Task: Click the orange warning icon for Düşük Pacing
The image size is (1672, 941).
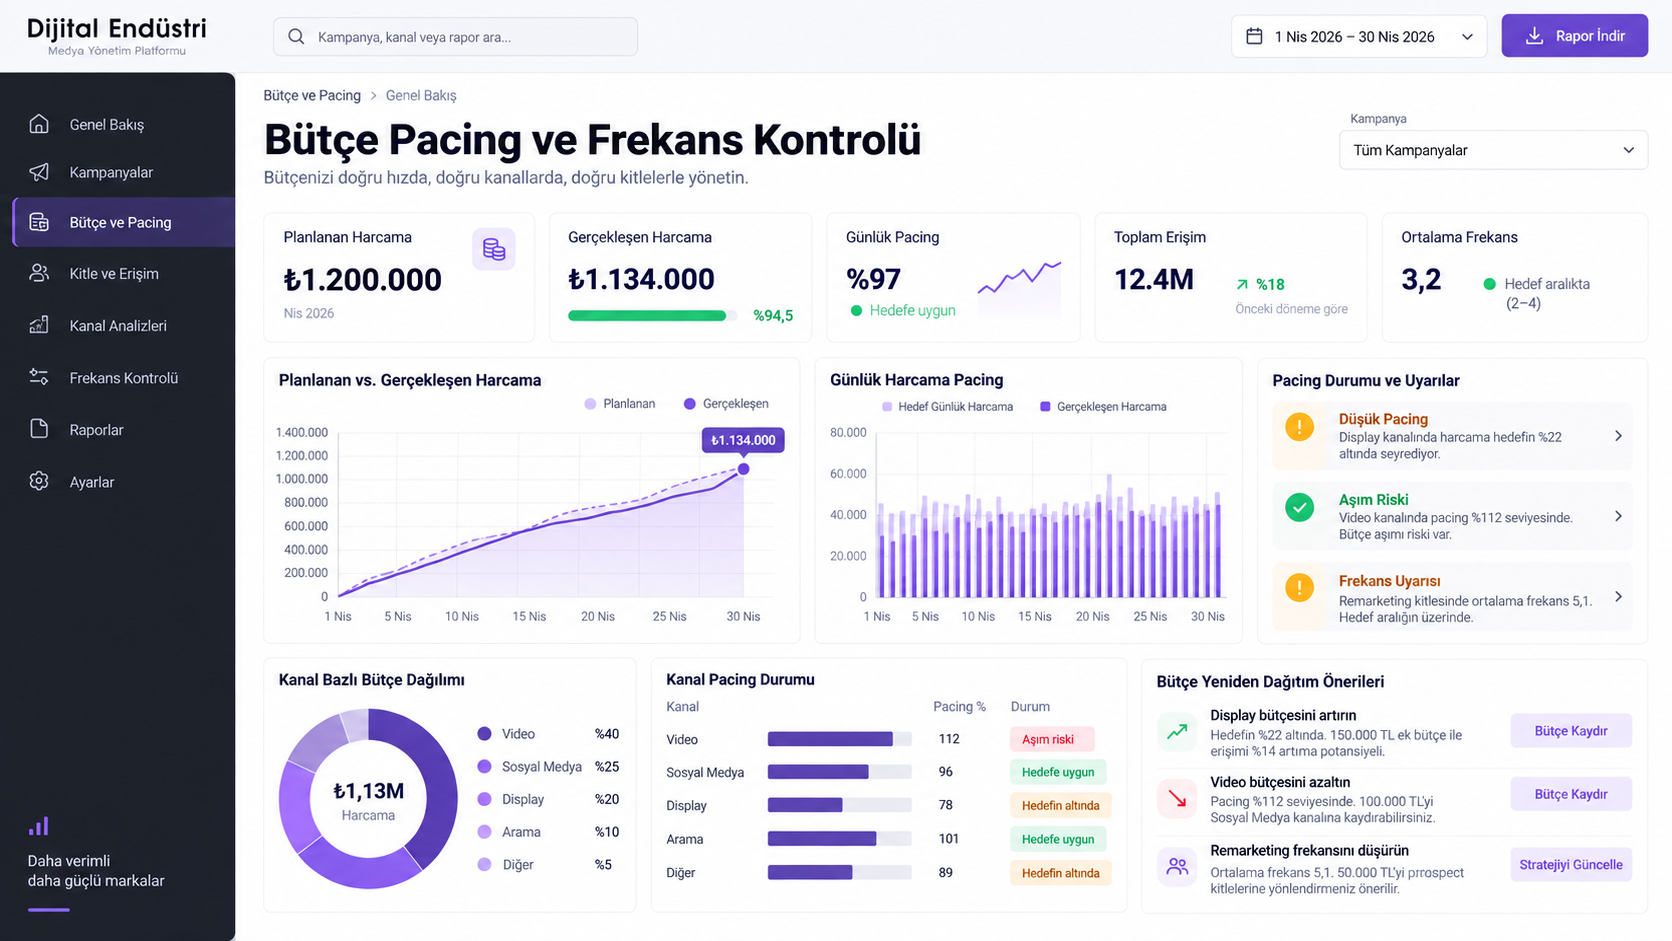Action: click(x=1299, y=427)
